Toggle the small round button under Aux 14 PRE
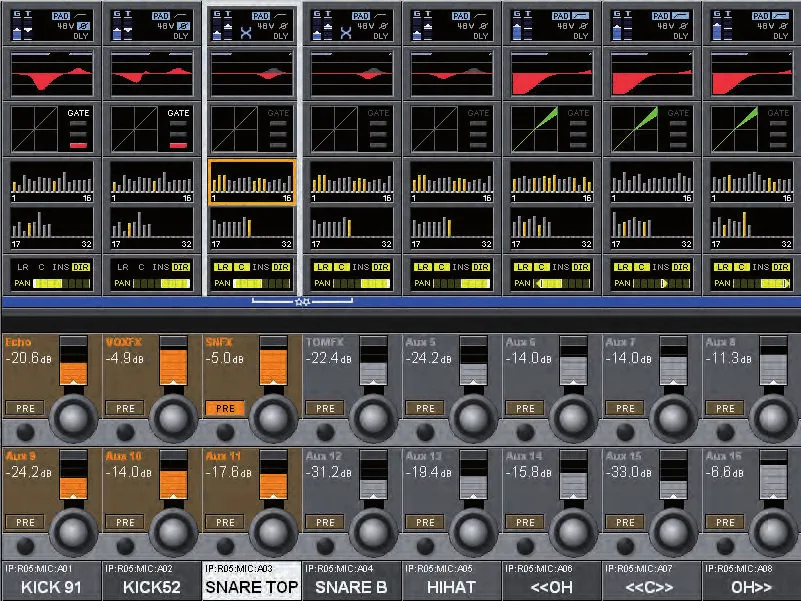This screenshot has width=801, height=601. (525, 546)
